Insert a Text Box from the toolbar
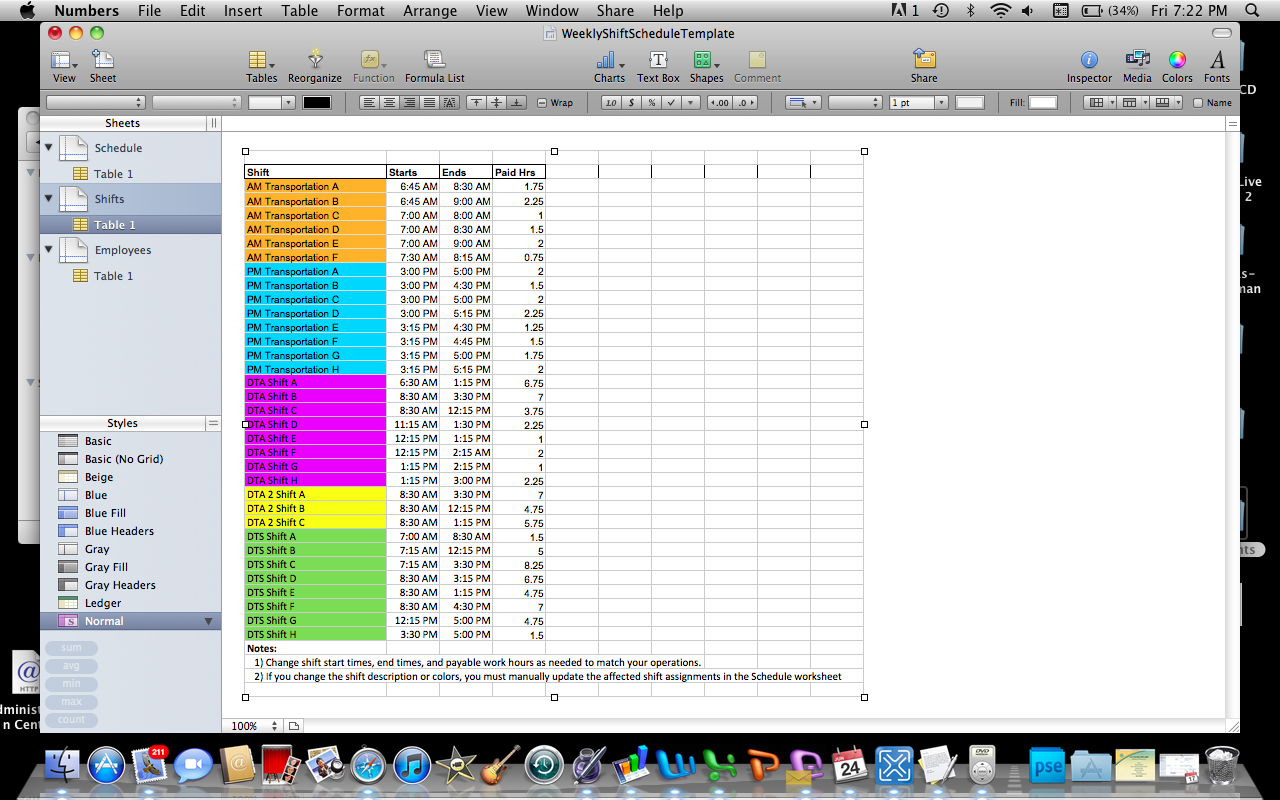The width and height of the screenshot is (1280, 800). (x=657, y=65)
